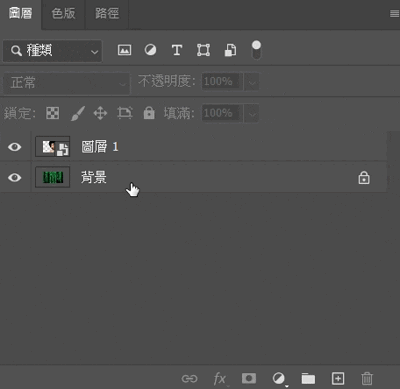Open the 正常 blend mode dropdown
Image resolution: width=400 pixels, height=389 pixels.
pyautogui.click(x=66, y=82)
